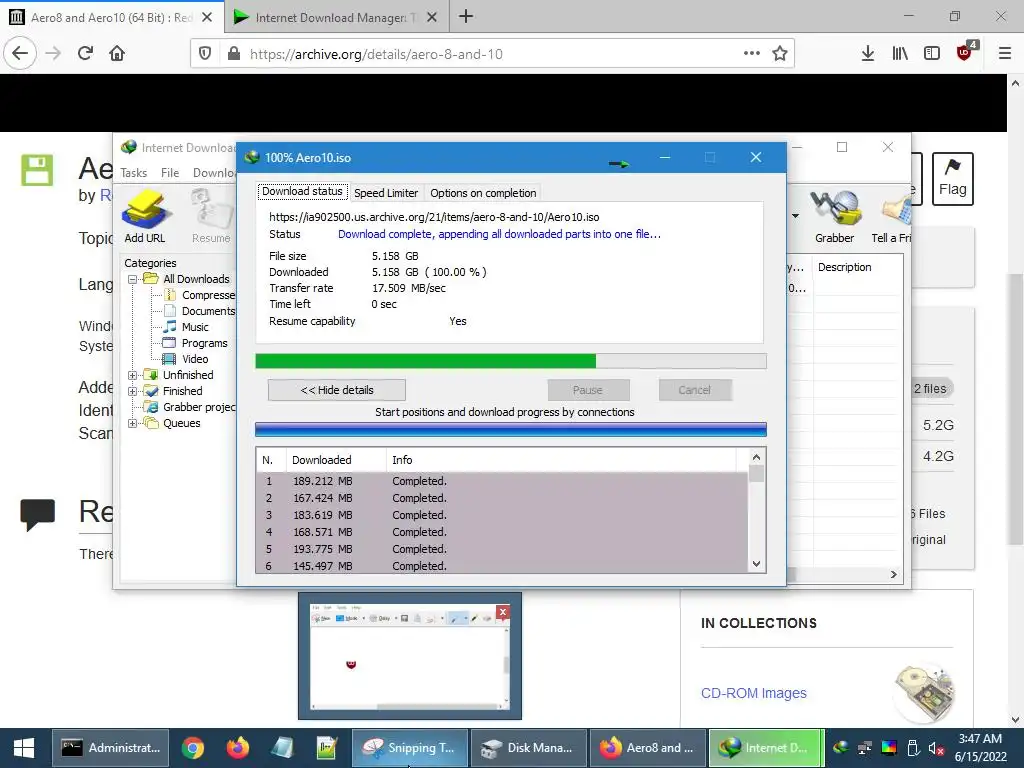Open uBlock Origin extension icon
Image resolution: width=1024 pixels, height=768 pixels.
coord(965,52)
